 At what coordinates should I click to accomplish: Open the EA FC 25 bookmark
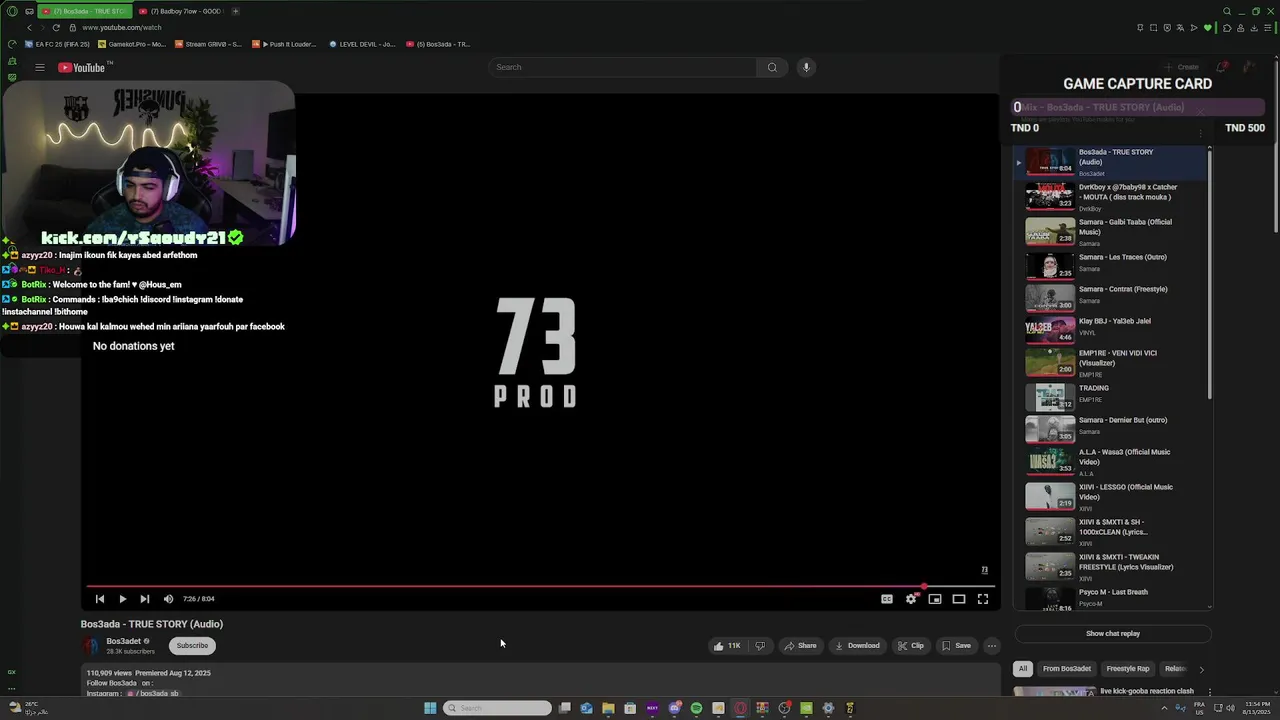(58, 44)
